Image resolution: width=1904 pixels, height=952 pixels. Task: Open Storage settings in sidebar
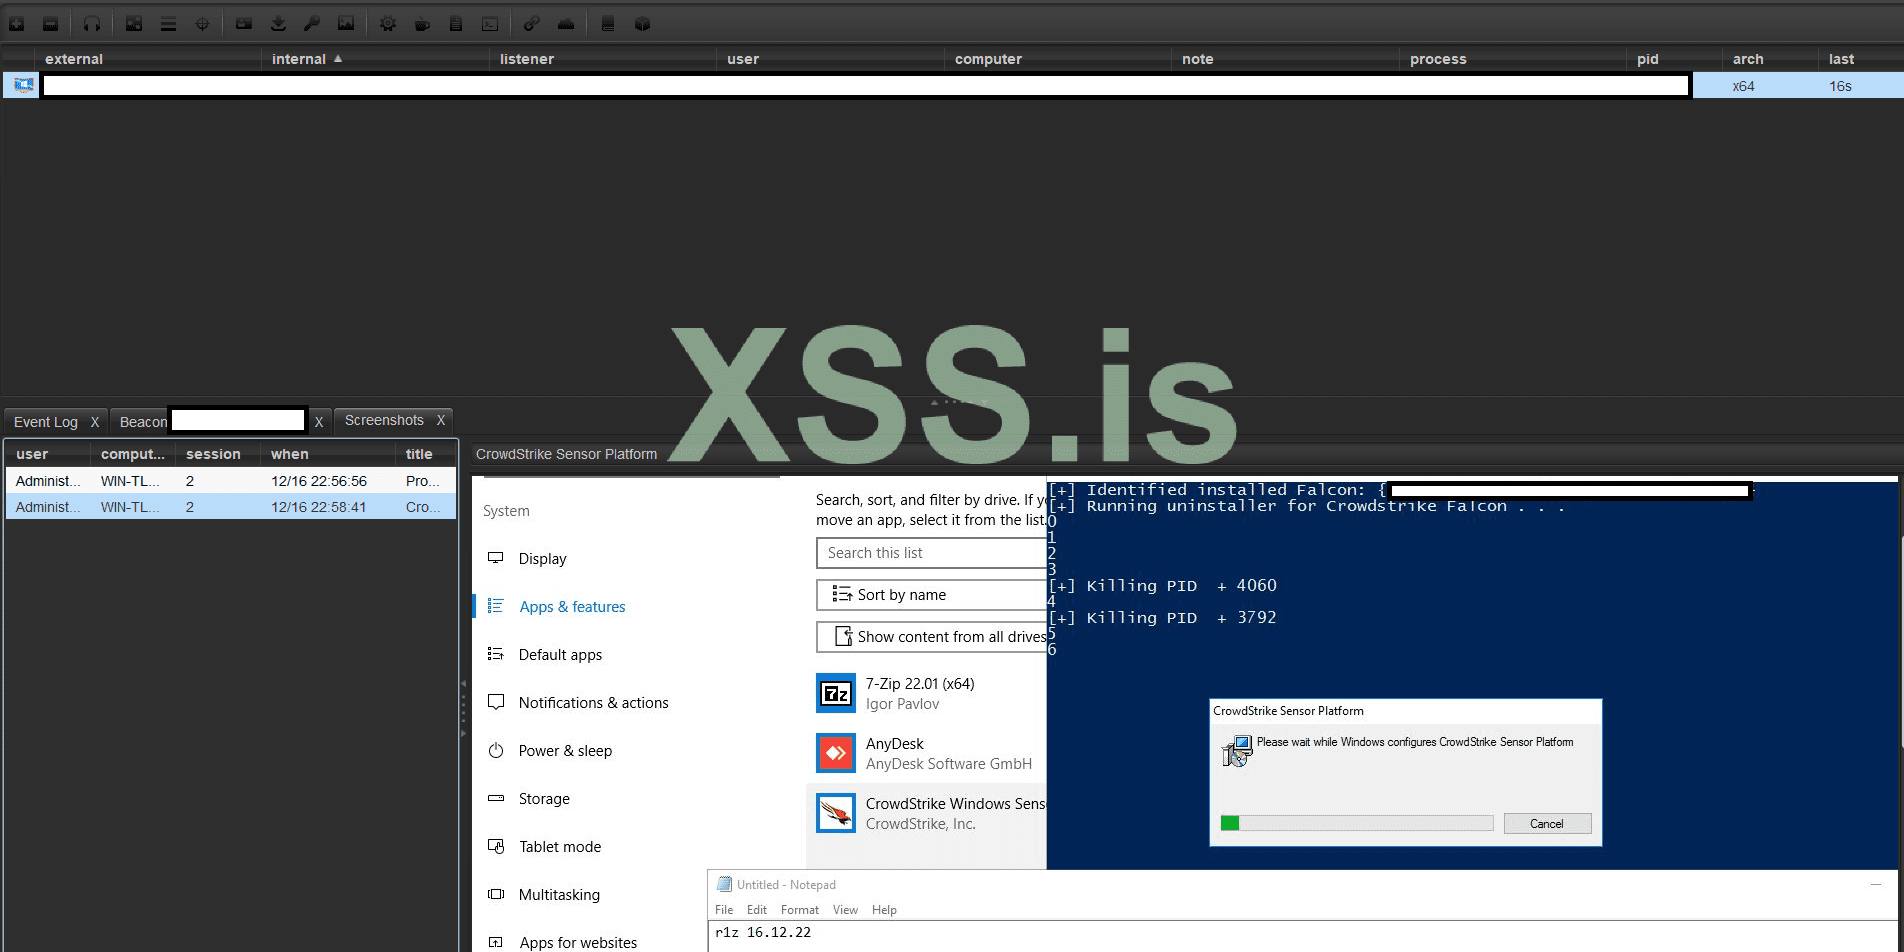(x=544, y=799)
